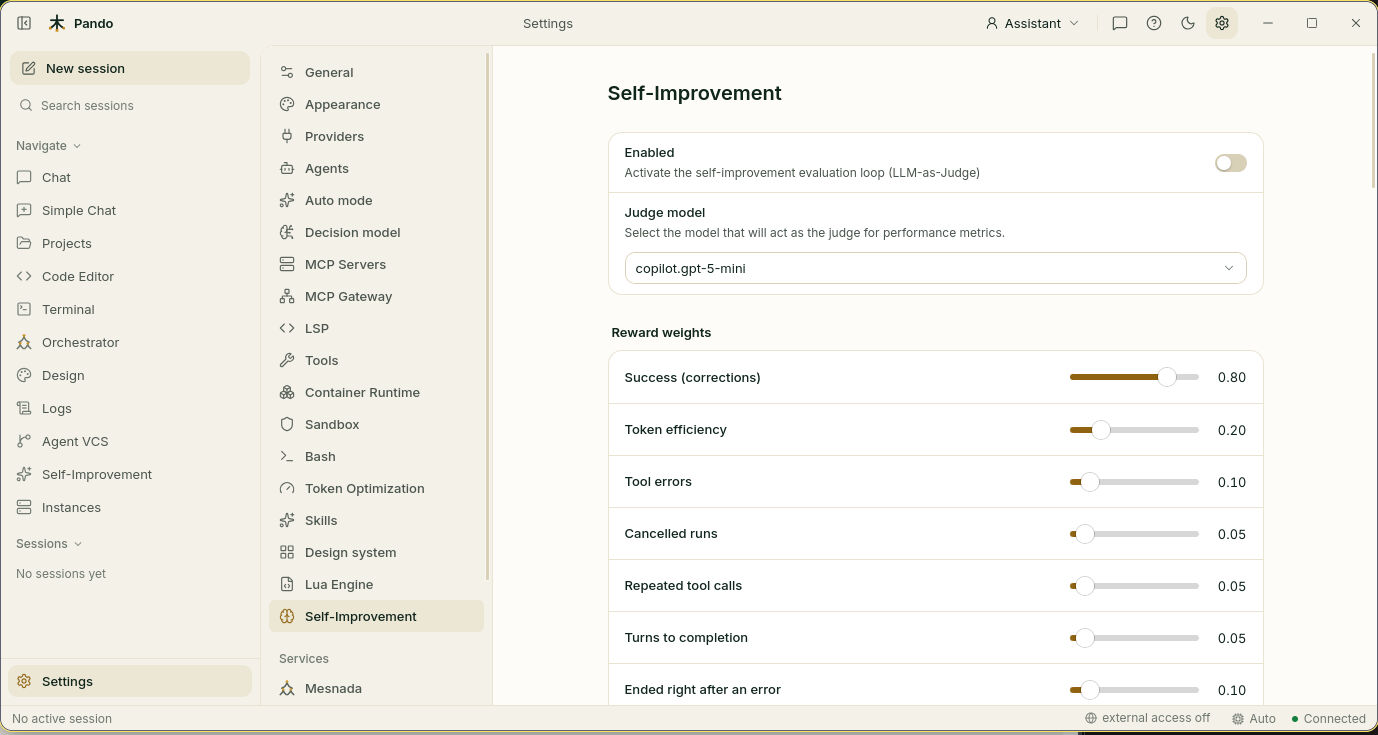Viewport: 1378px width, 735px height.
Task: Open the chat bubble icon in title bar
Action: (x=1120, y=23)
